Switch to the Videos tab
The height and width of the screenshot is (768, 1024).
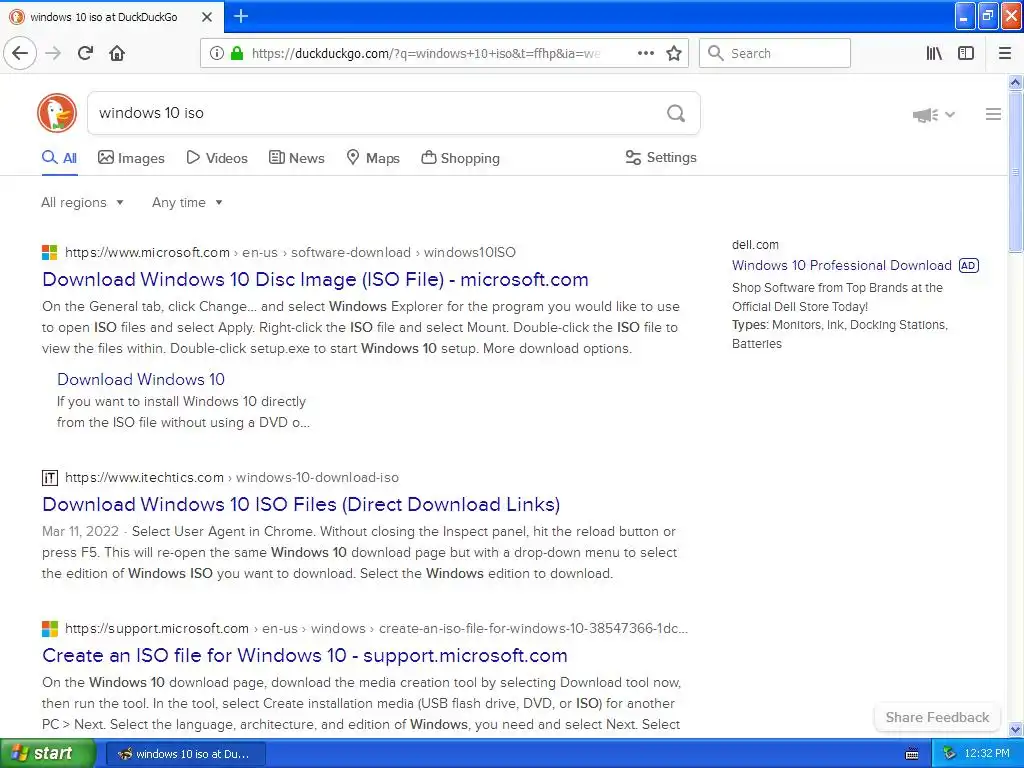[x=217, y=158]
